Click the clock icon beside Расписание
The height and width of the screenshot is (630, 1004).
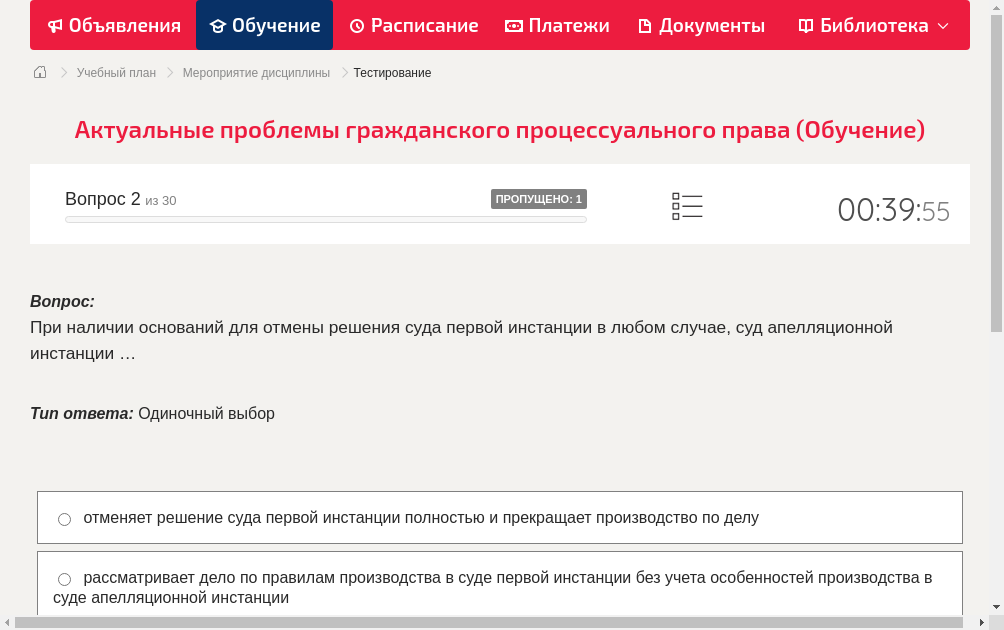click(x=356, y=25)
